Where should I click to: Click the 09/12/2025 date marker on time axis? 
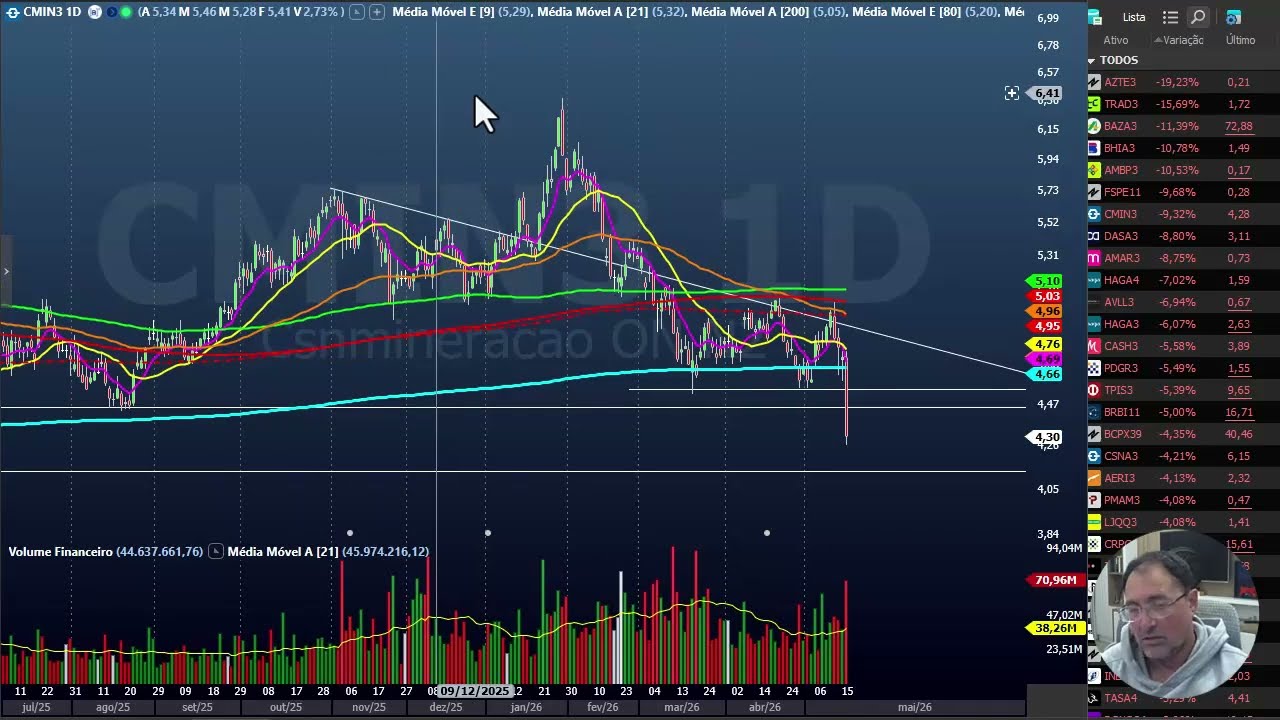(x=475, y=691)
